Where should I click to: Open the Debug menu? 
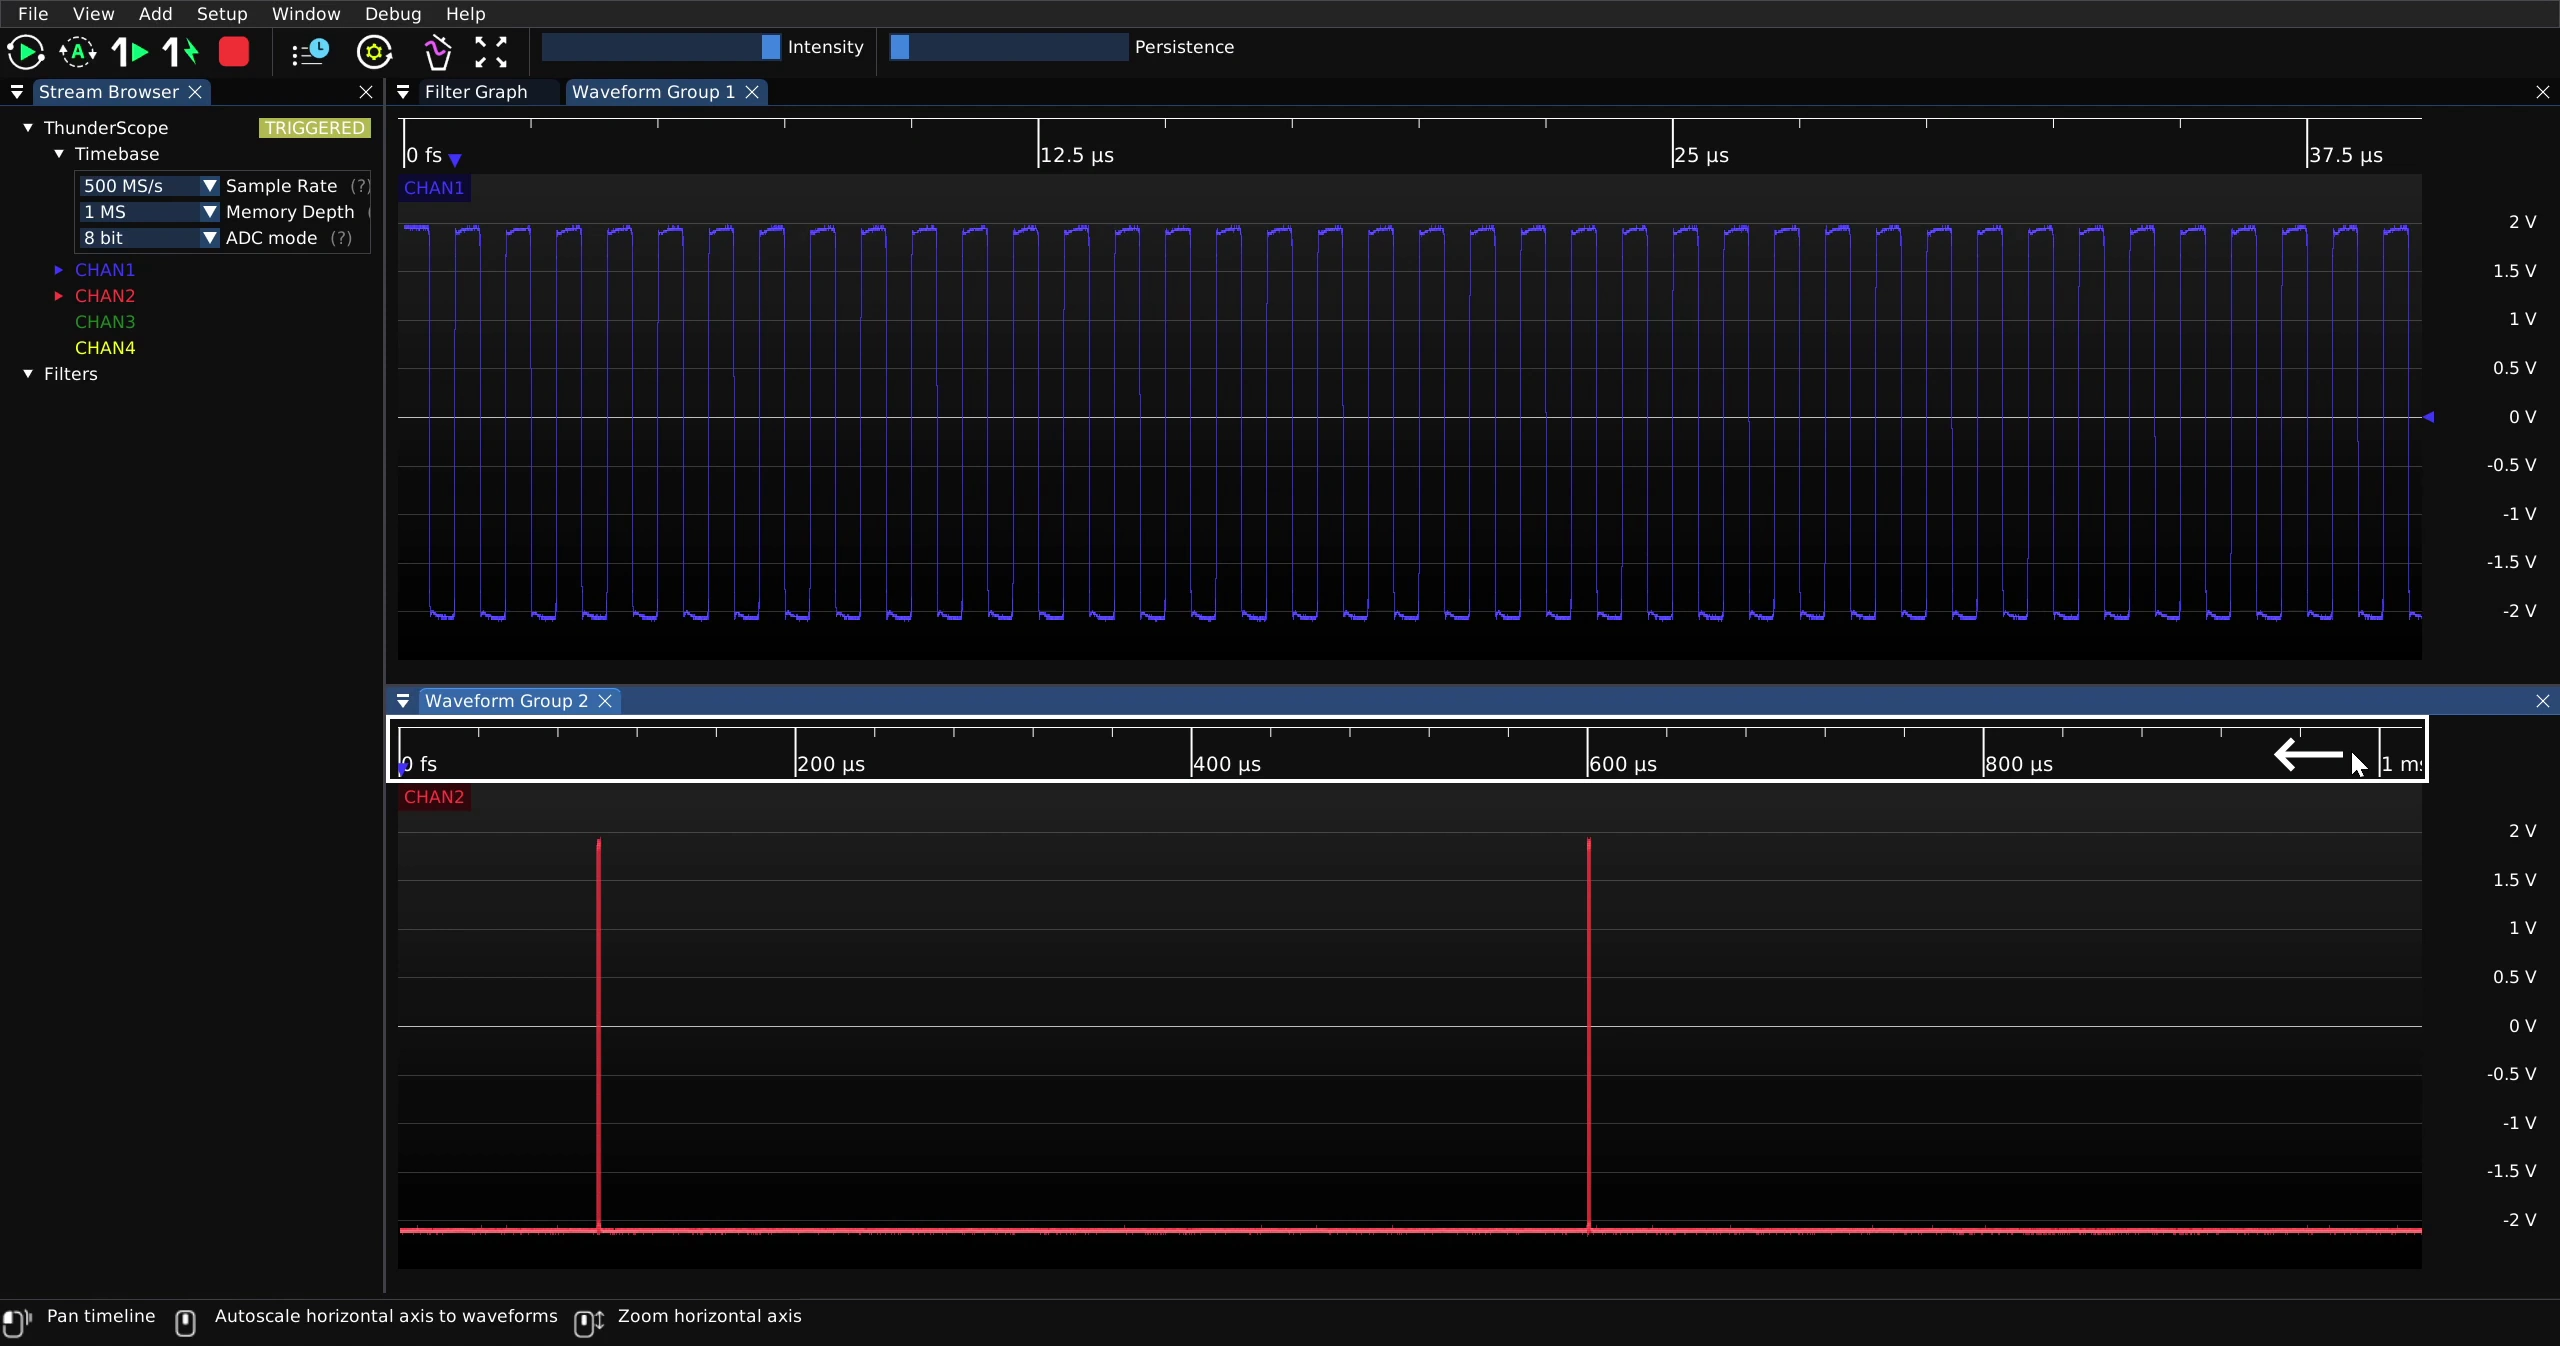tap(393, 14)
